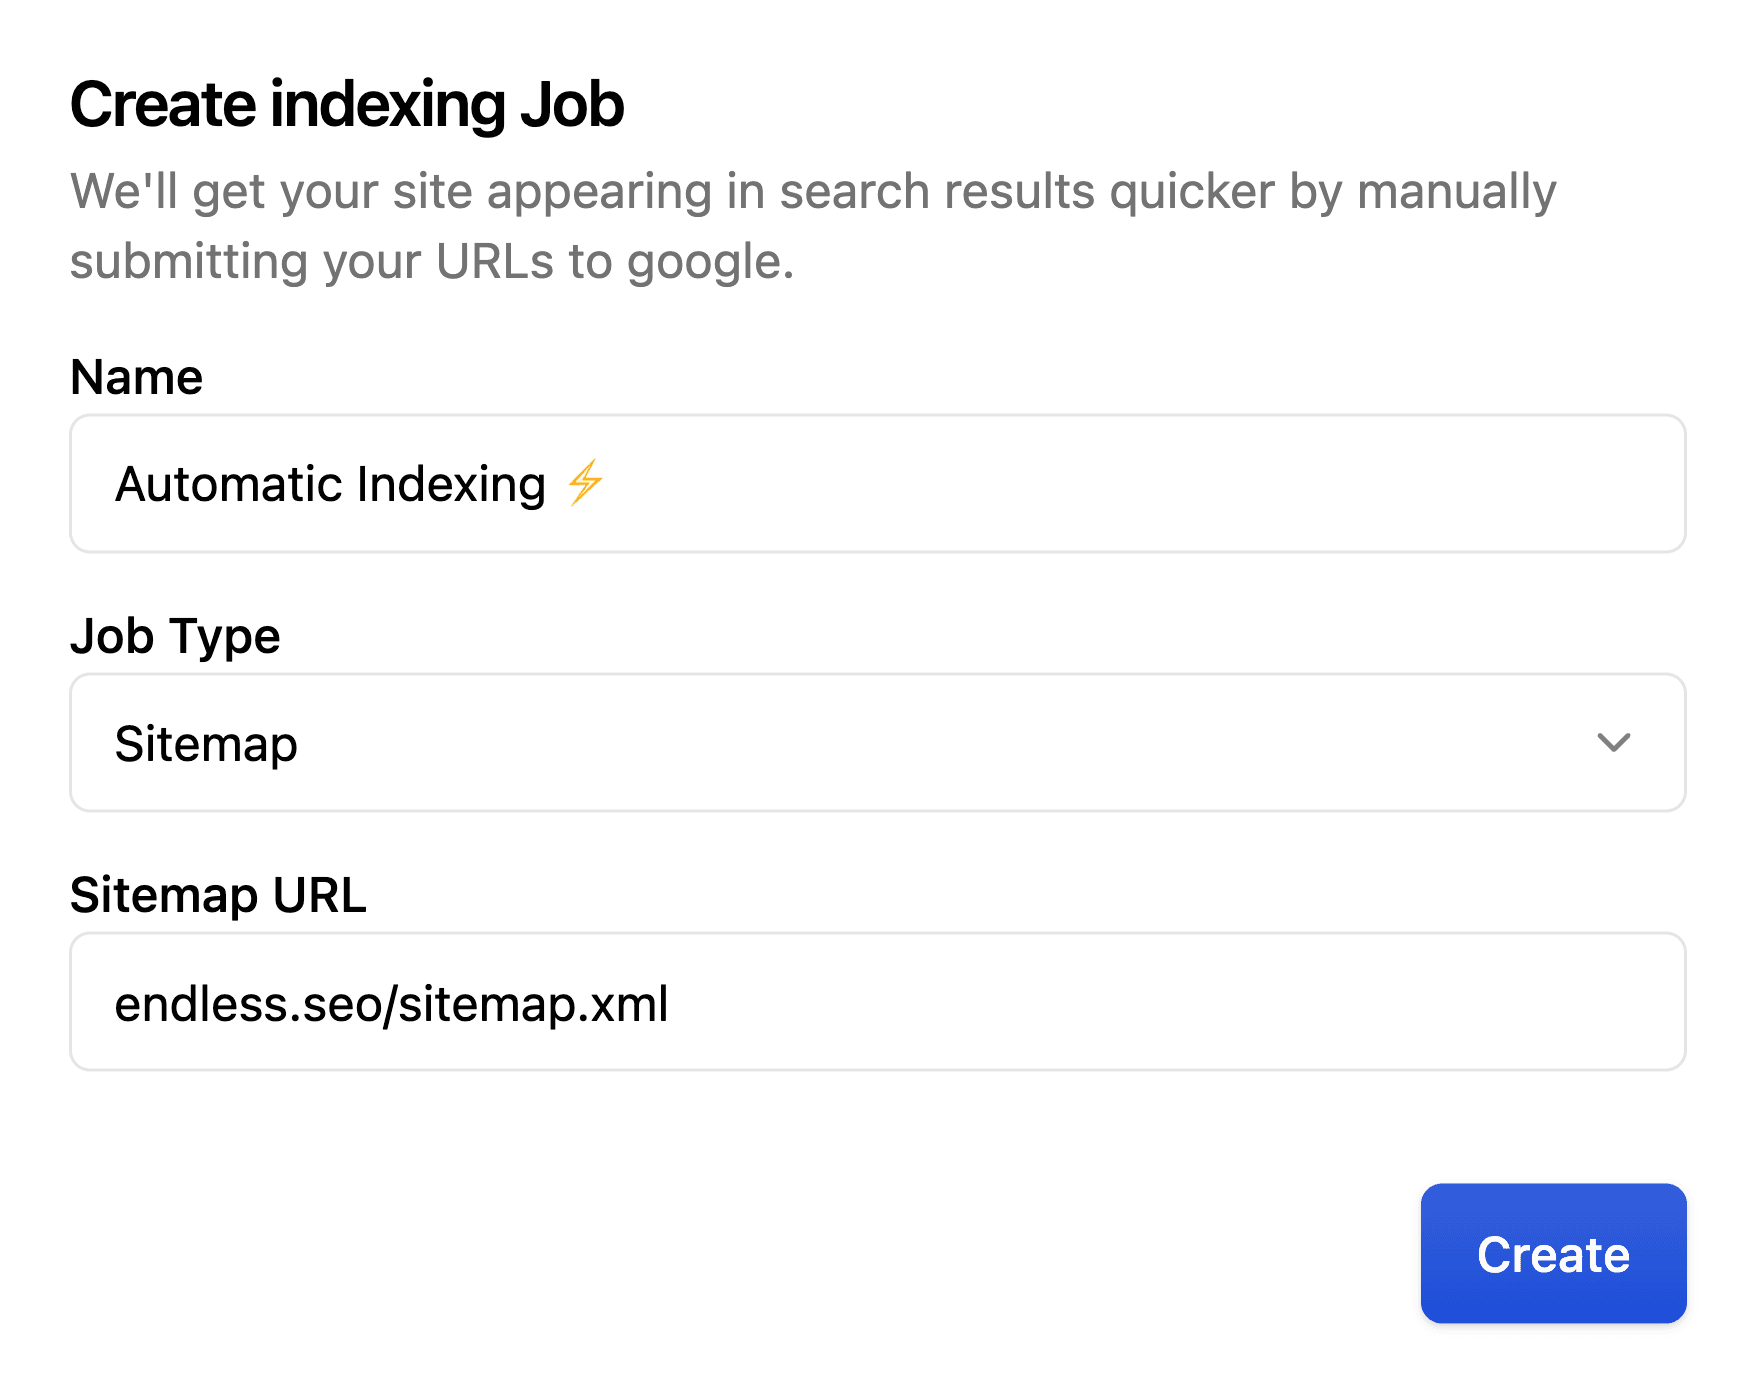Click the 'Create indexing Job' heading
This screenshot has width=1752, height=1392.
(x=346, y=103)
